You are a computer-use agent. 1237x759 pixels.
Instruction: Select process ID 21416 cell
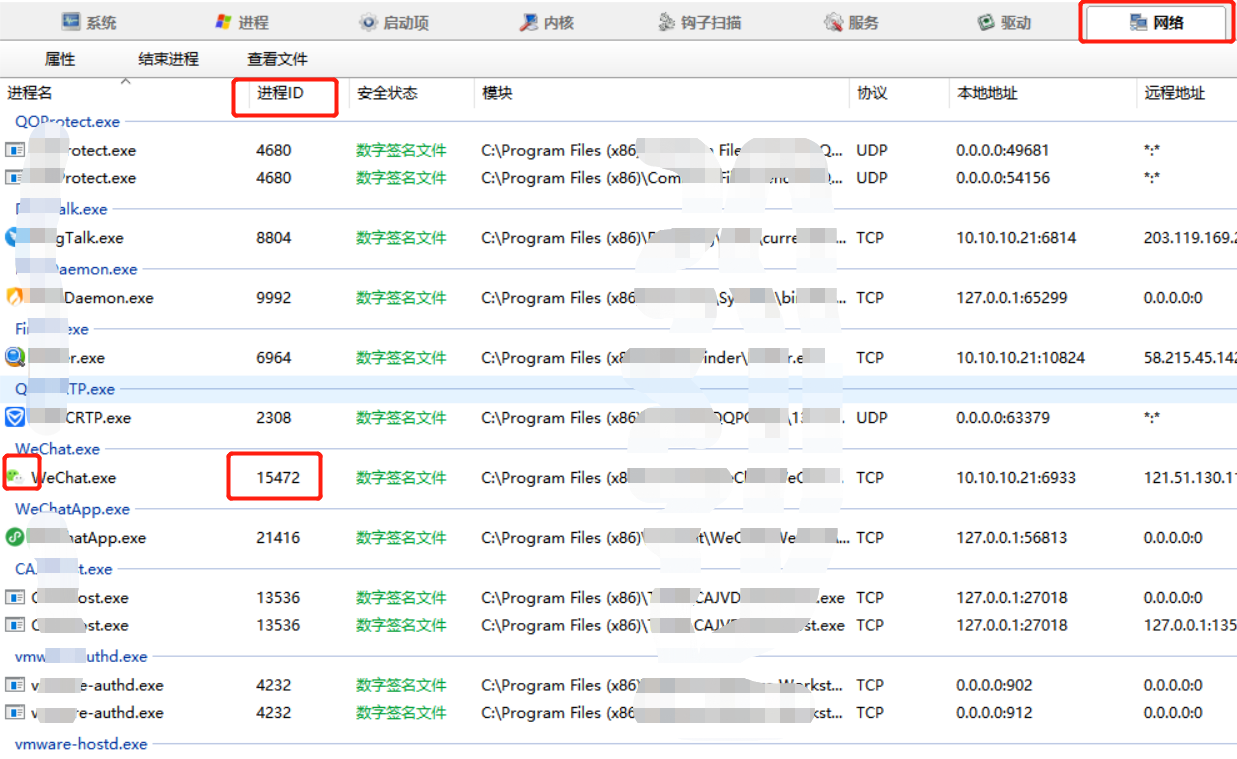click(278, 537)
